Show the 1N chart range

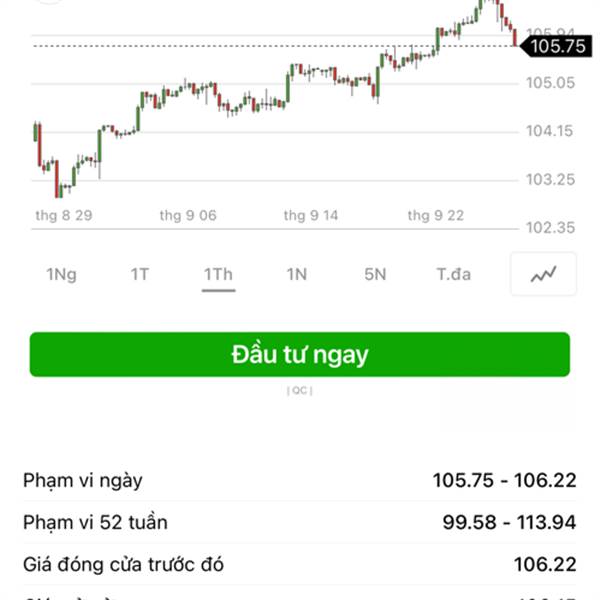(x=296, y=274)
